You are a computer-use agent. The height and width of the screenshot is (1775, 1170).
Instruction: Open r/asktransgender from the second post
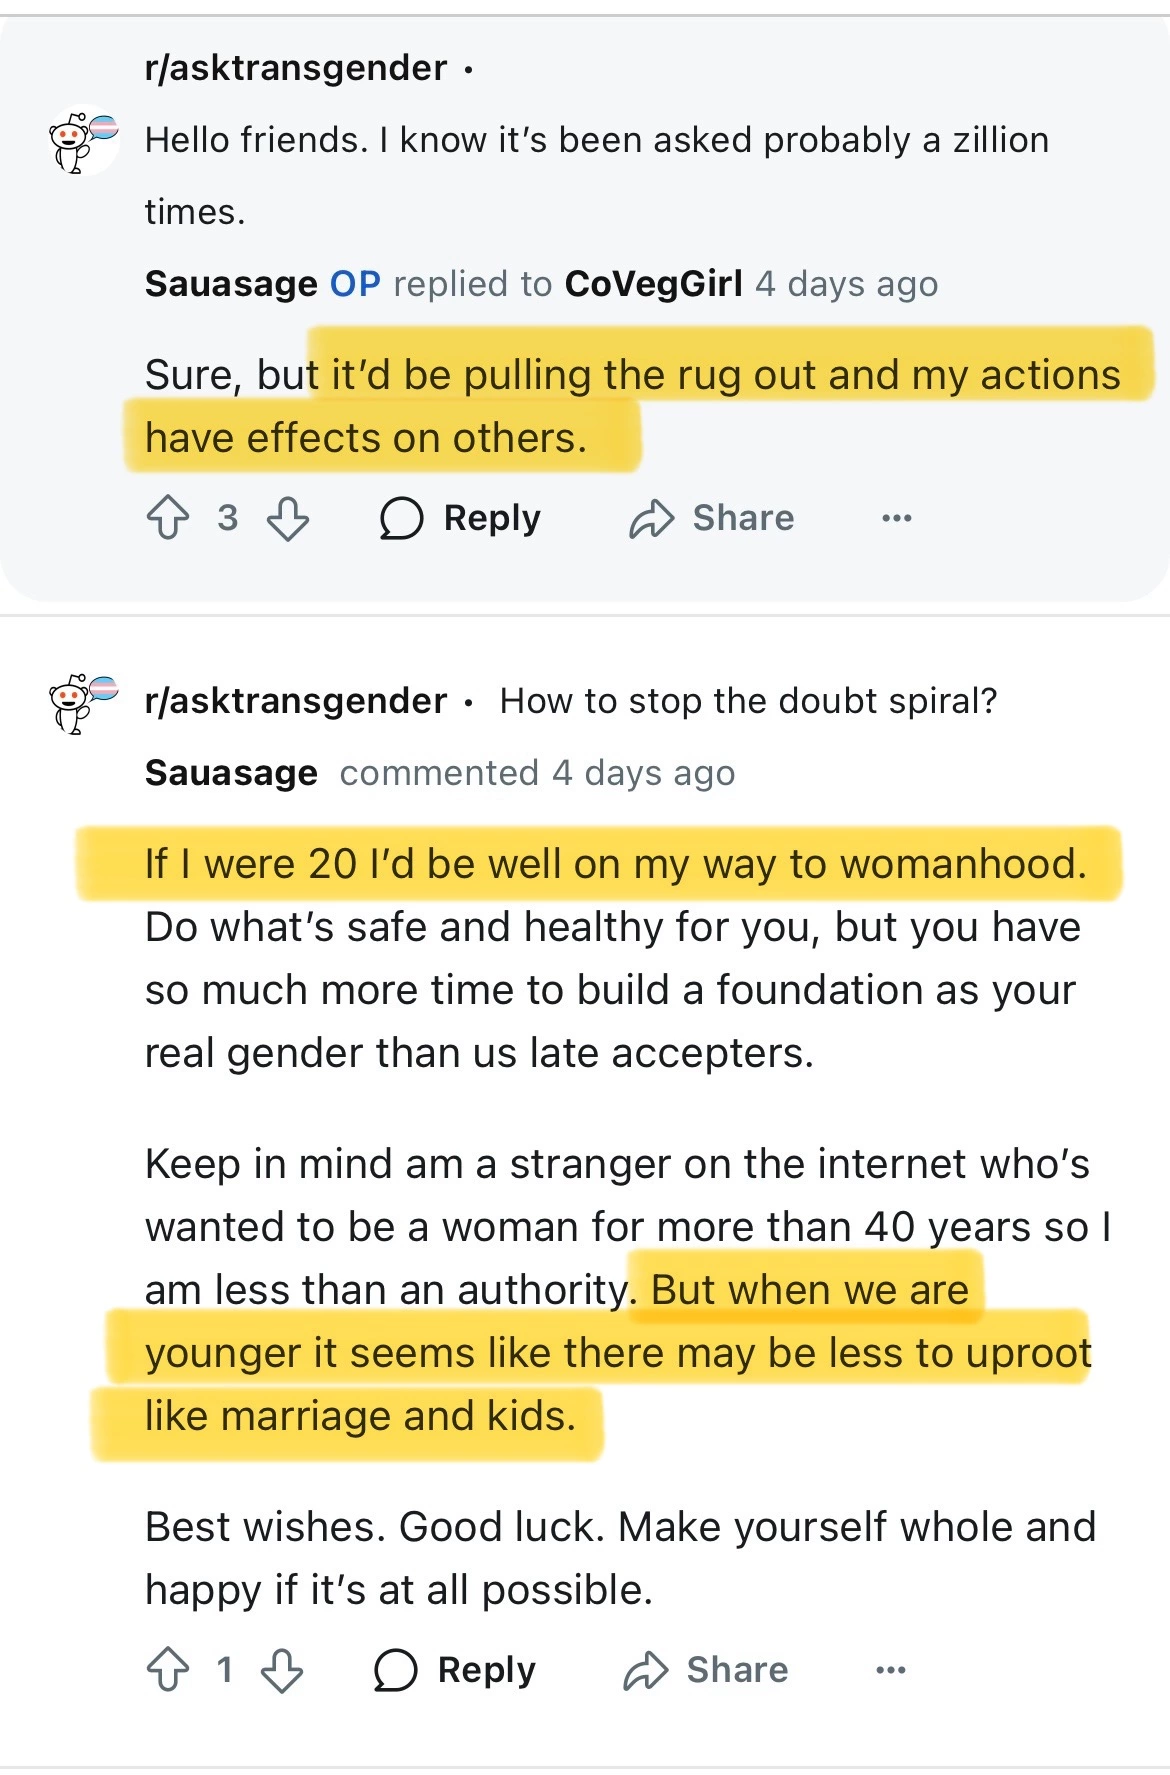coord(295,701)
